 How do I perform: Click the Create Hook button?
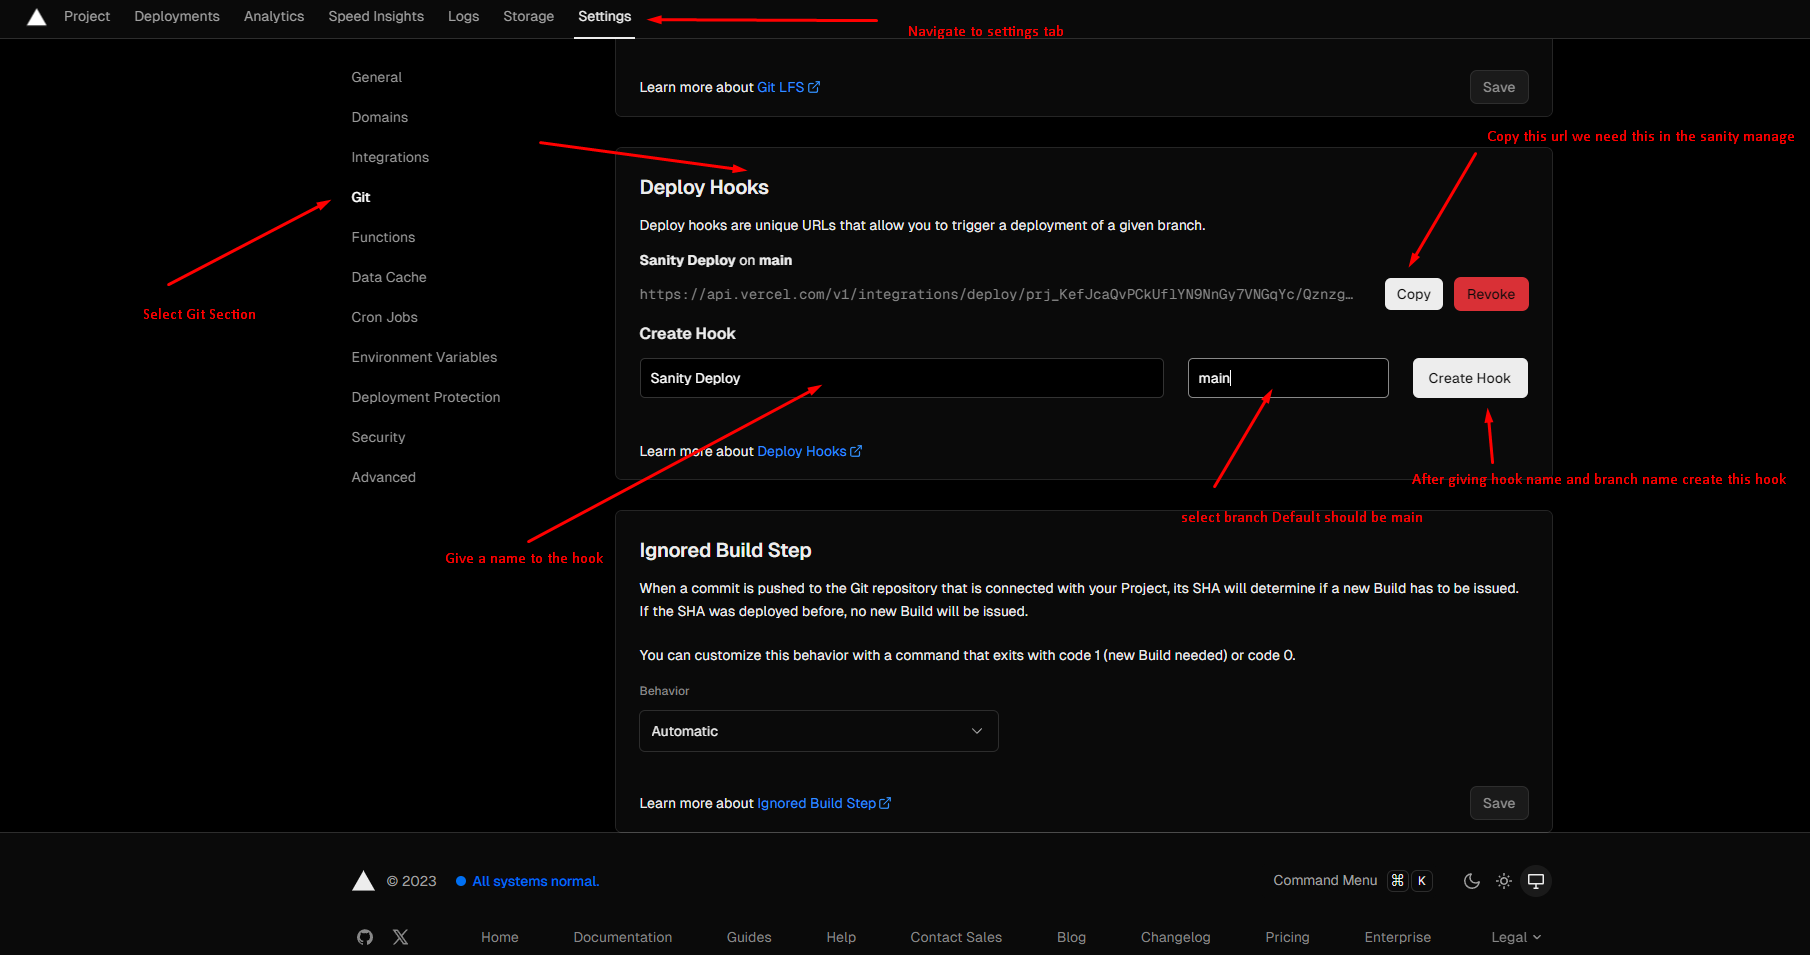point(1469,378)
